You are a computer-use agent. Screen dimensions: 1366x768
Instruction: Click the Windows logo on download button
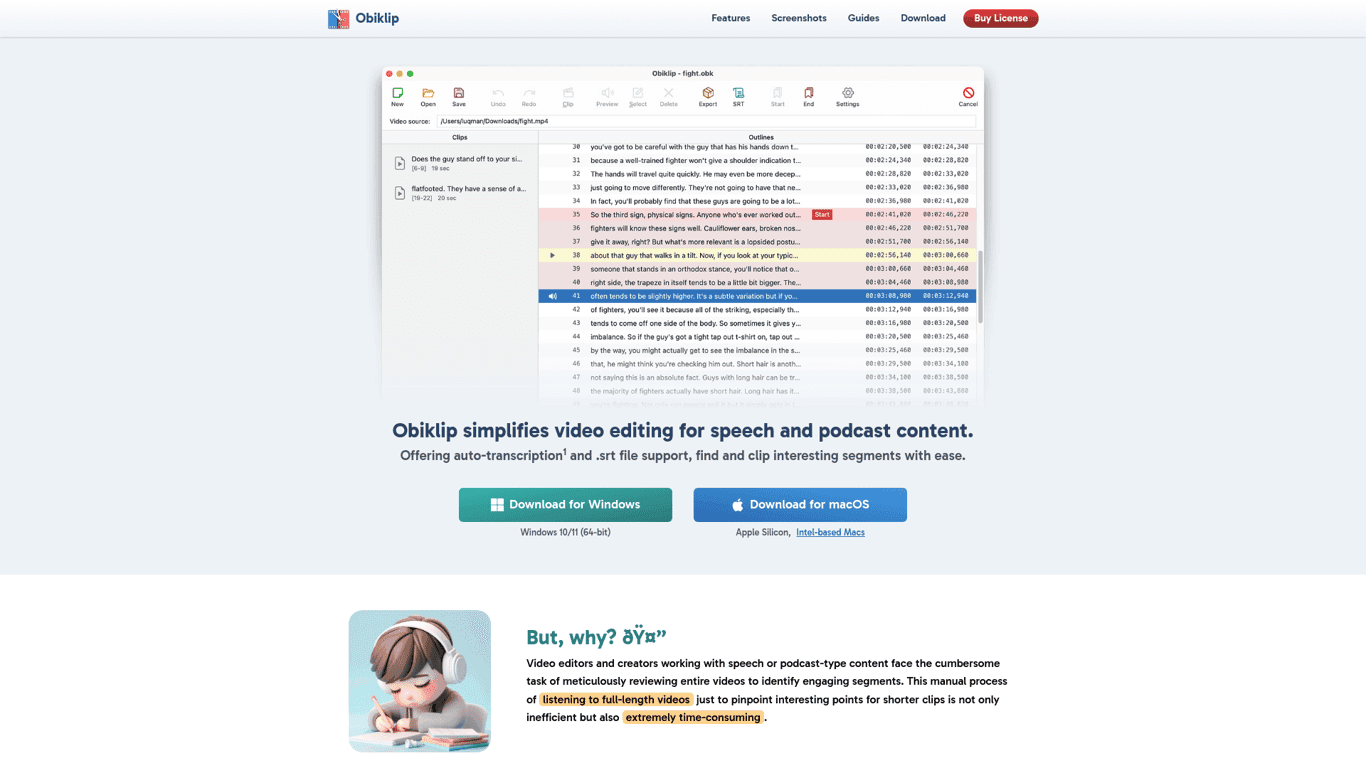click(x=497, y=505)
